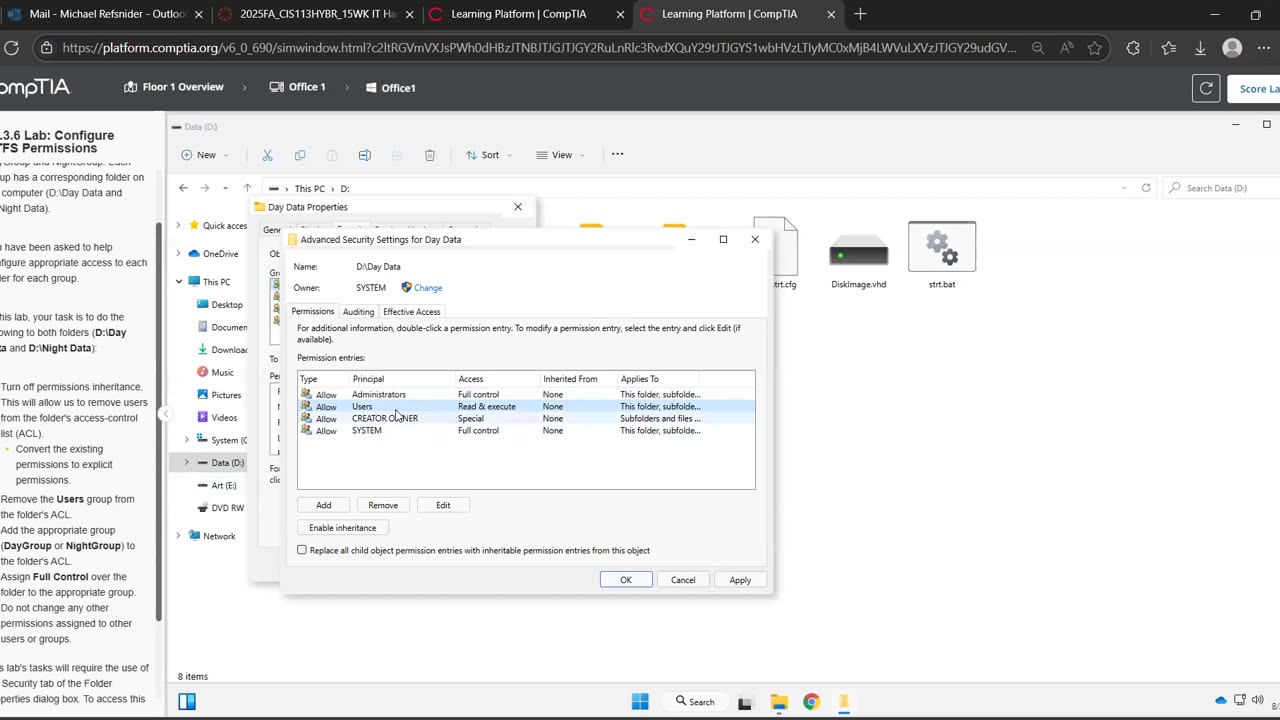Click the Rename icon in File Explorer toolbar
1280x720 pixels.
pos(365,155)
